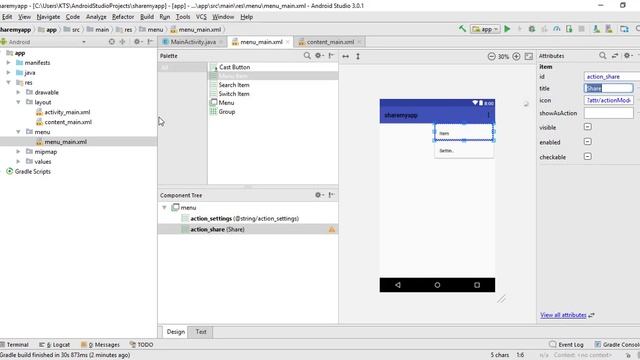Collapse the res folder

tap(9, 82)
